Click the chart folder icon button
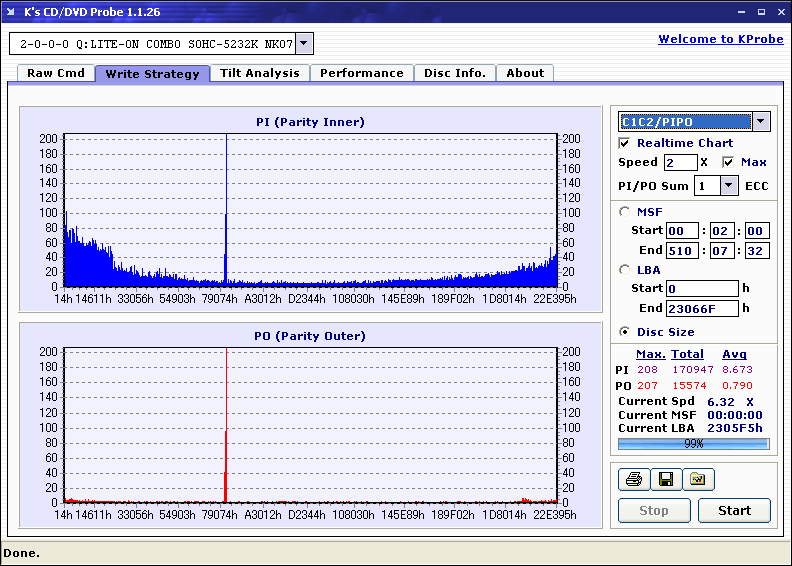The image size is (792, 566). (698, 480)
